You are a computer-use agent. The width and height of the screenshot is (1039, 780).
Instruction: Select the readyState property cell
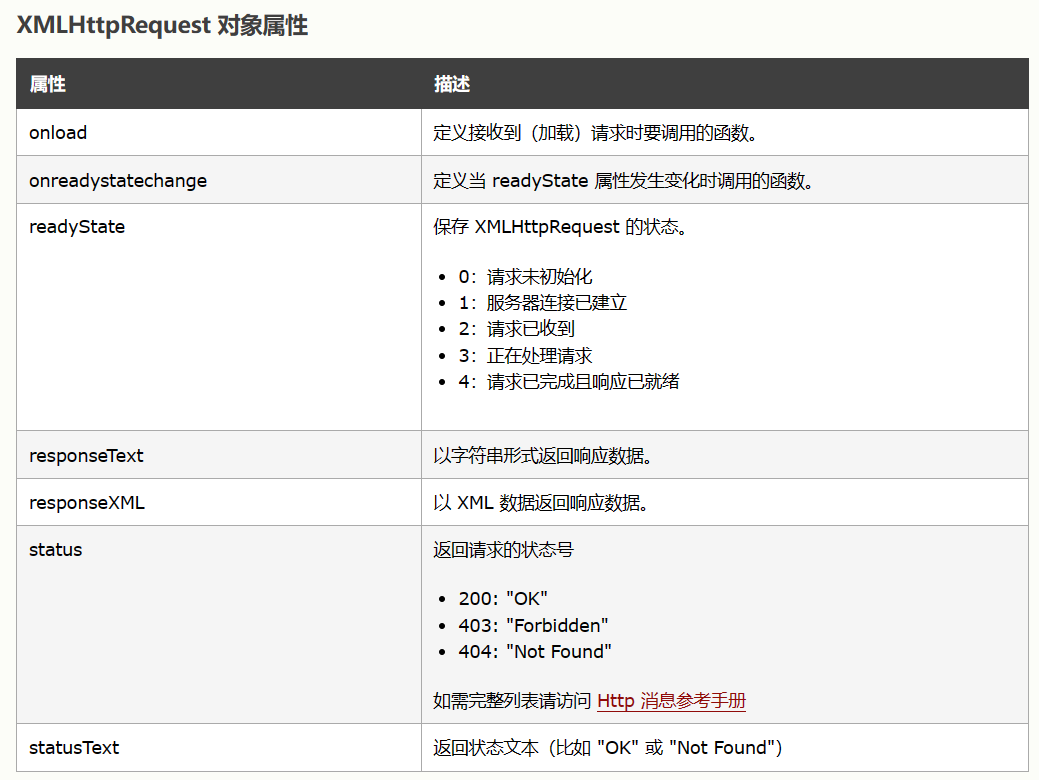pyautogui.click(x=219, y=317)
